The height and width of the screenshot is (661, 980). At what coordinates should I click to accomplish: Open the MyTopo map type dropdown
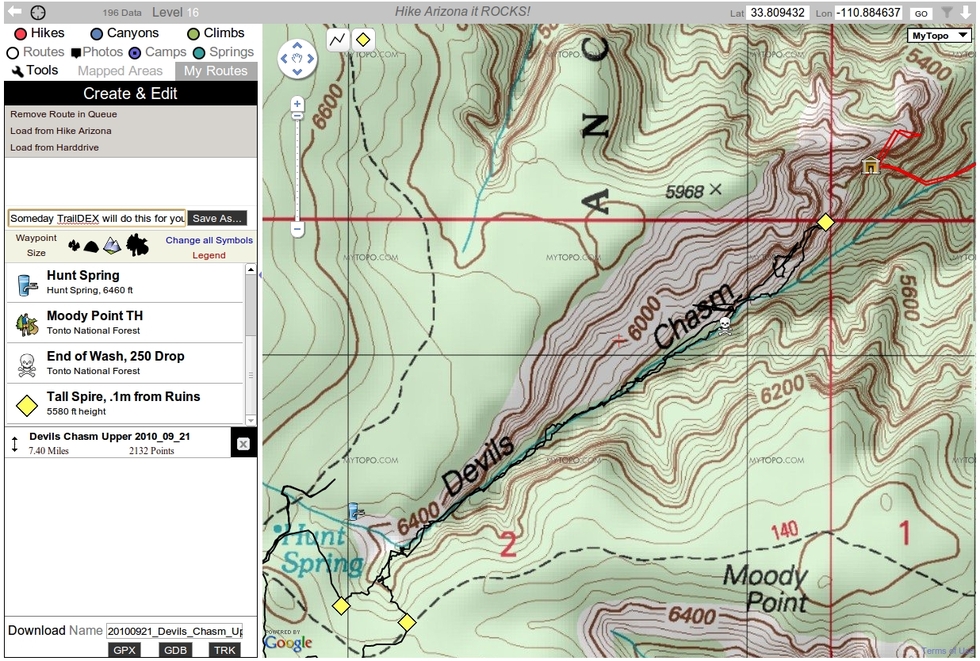(939, 36)
